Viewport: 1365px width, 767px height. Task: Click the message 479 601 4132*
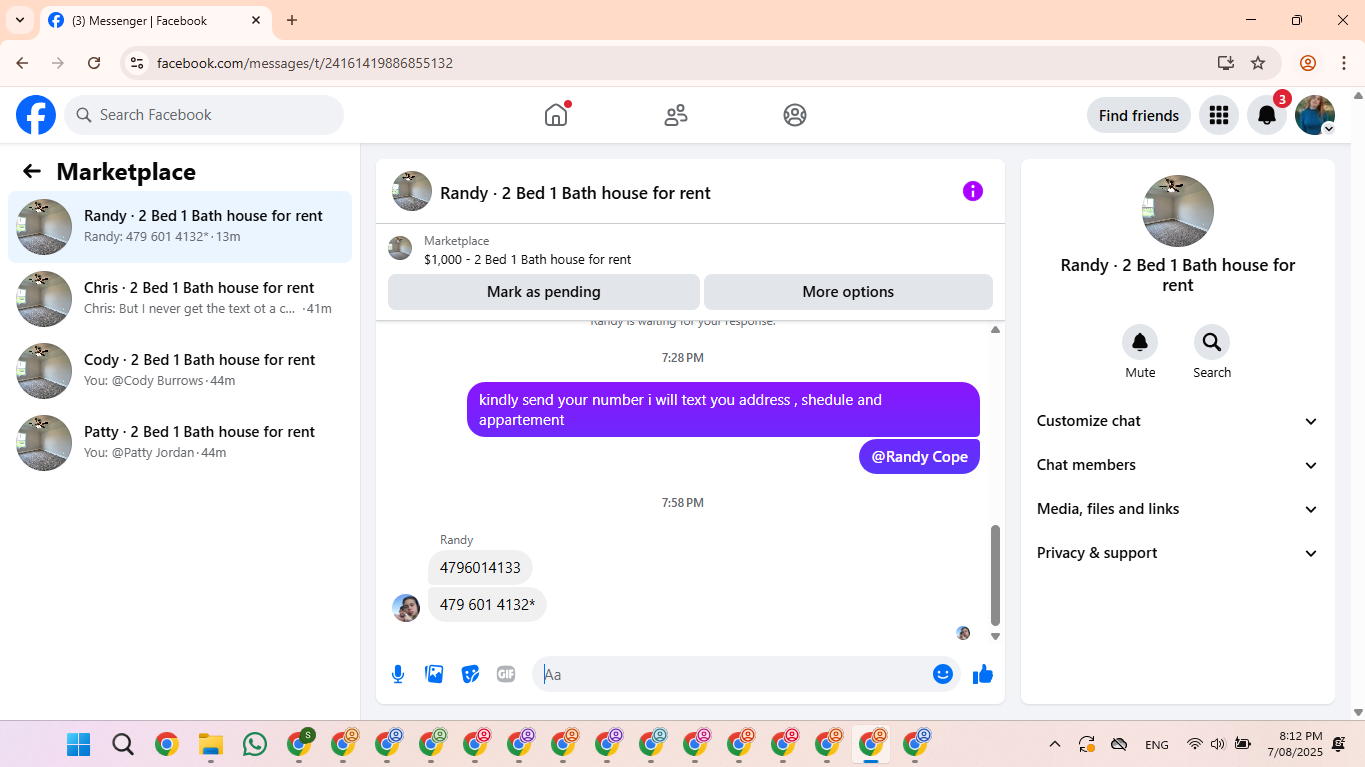pos(487,604)
